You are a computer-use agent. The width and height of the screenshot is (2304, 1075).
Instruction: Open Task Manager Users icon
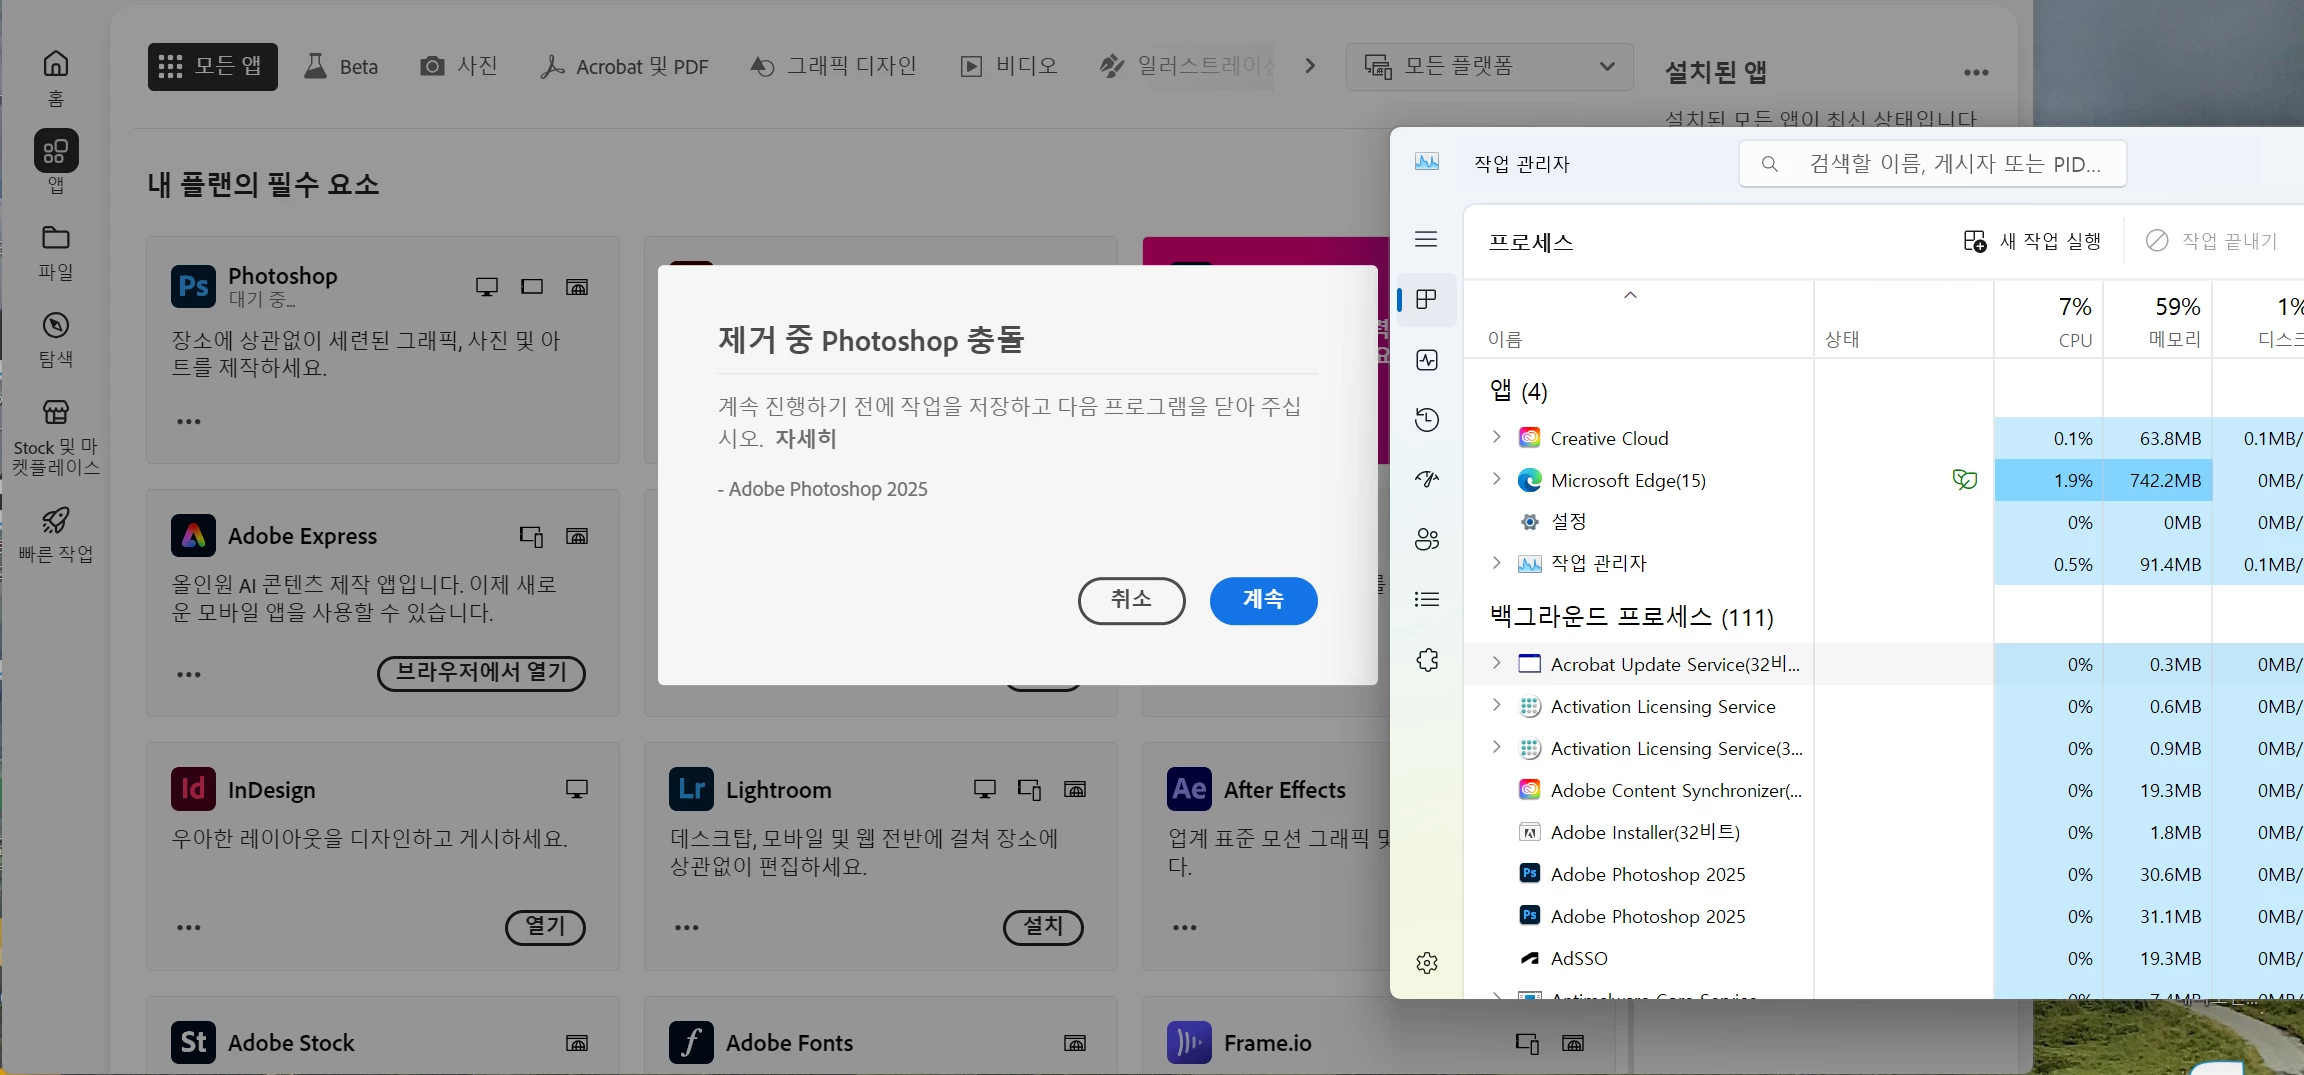coord(1427,540)
